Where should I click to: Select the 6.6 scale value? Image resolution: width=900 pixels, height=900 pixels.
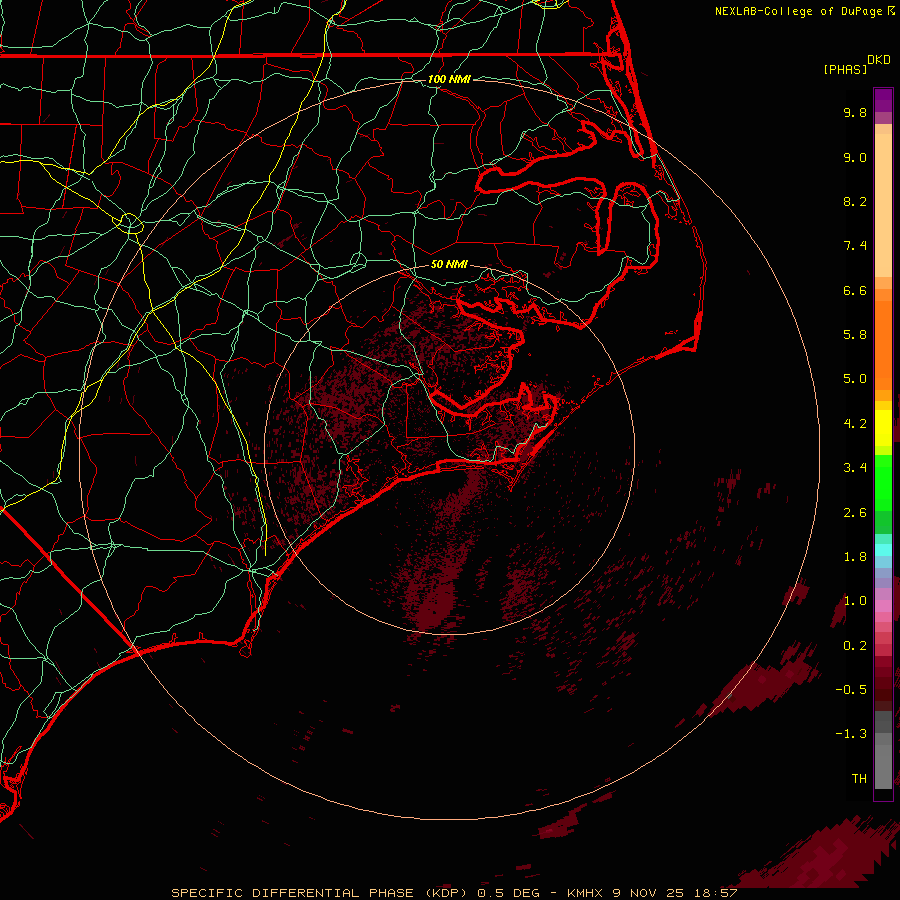[855, 290]
